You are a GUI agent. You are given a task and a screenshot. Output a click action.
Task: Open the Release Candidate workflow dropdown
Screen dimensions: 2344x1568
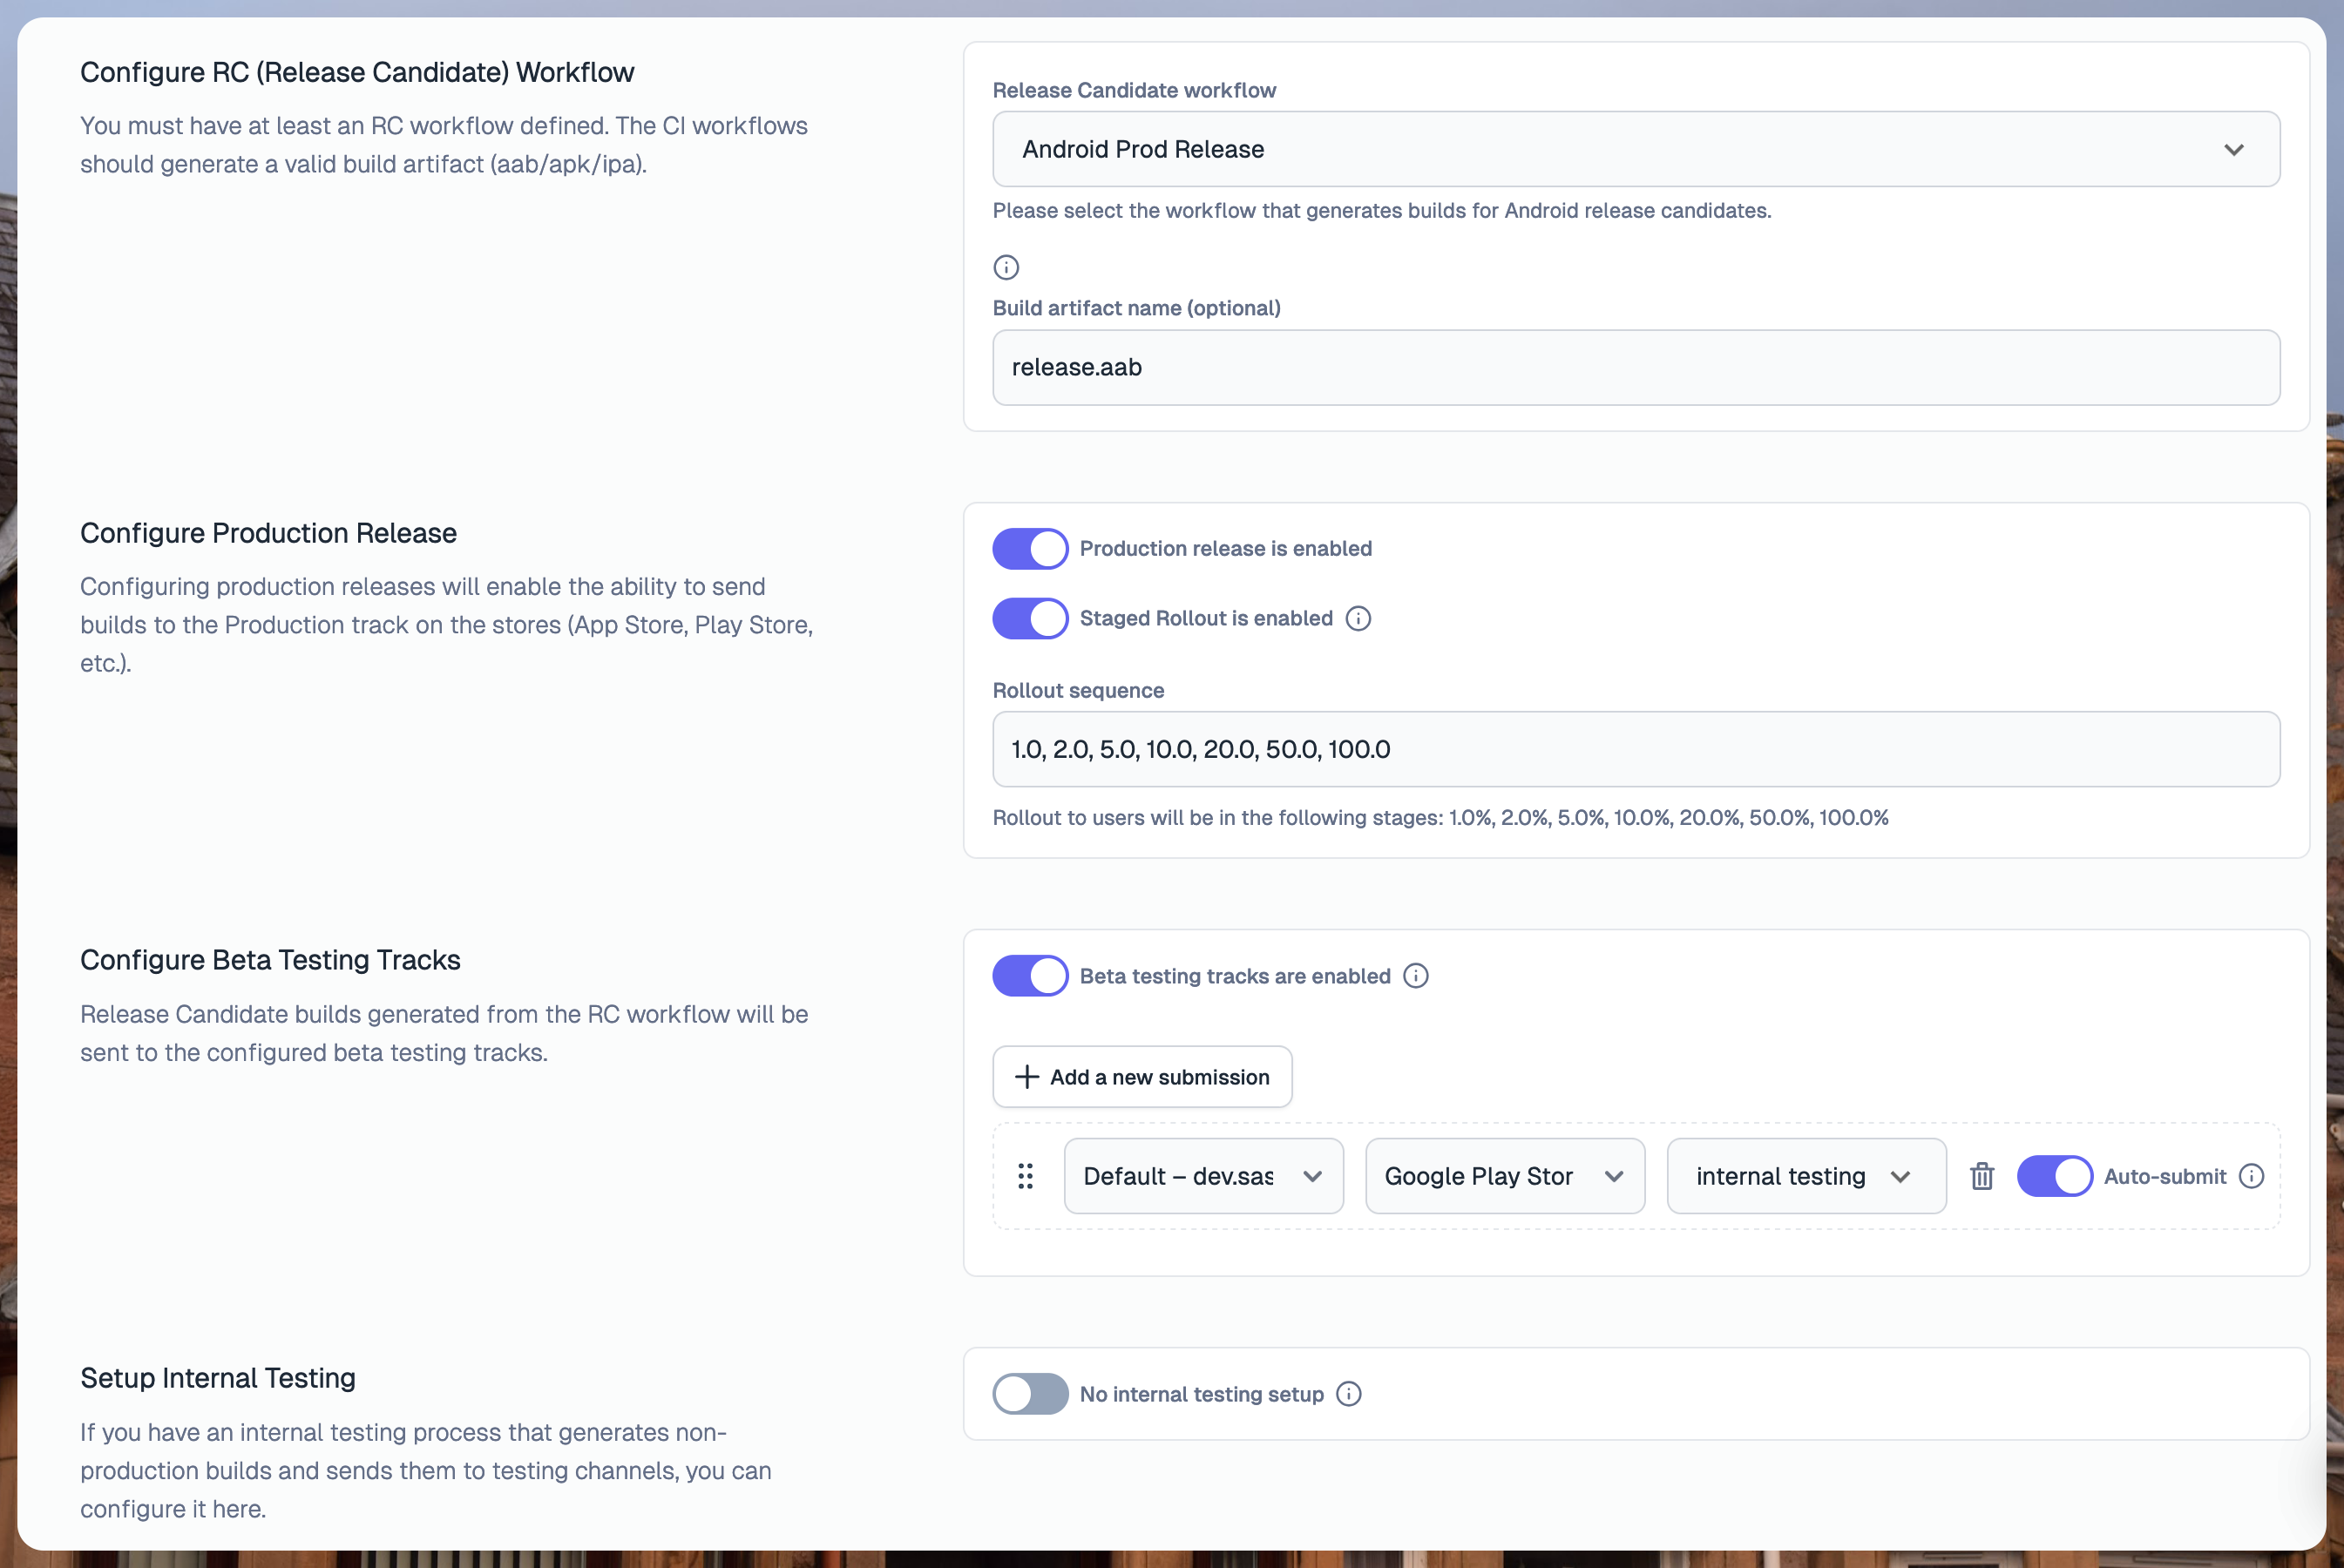(x=1636, y=149)
